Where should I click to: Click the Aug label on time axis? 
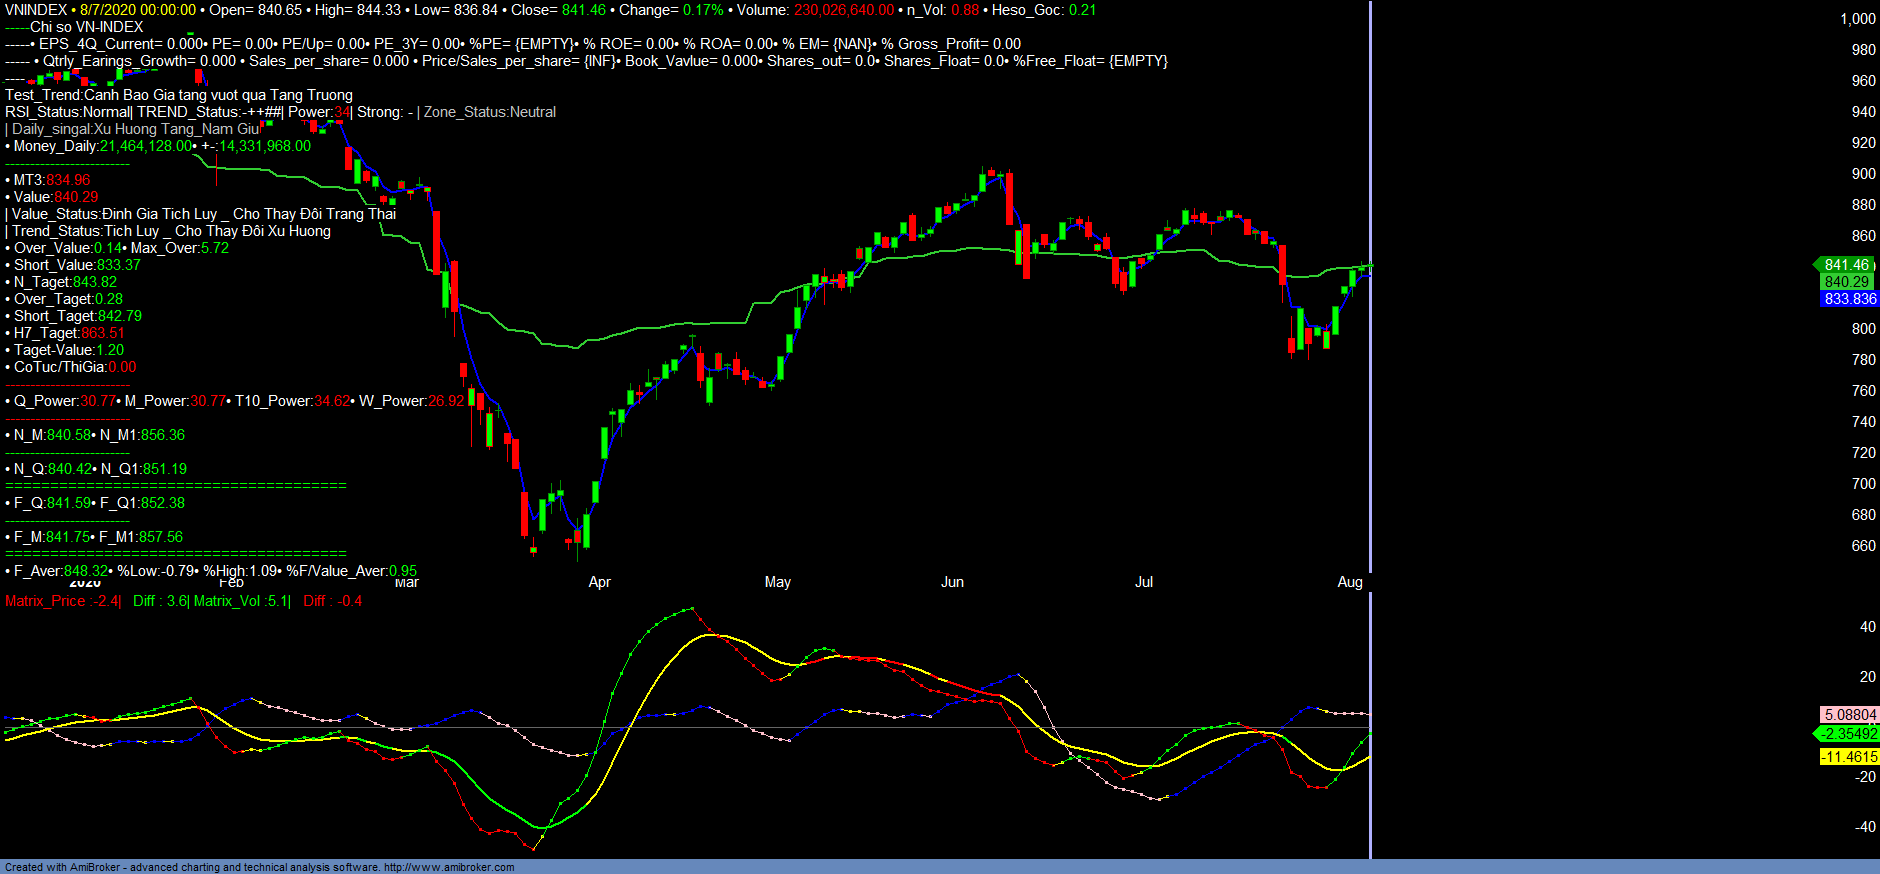coord(1349,582)
